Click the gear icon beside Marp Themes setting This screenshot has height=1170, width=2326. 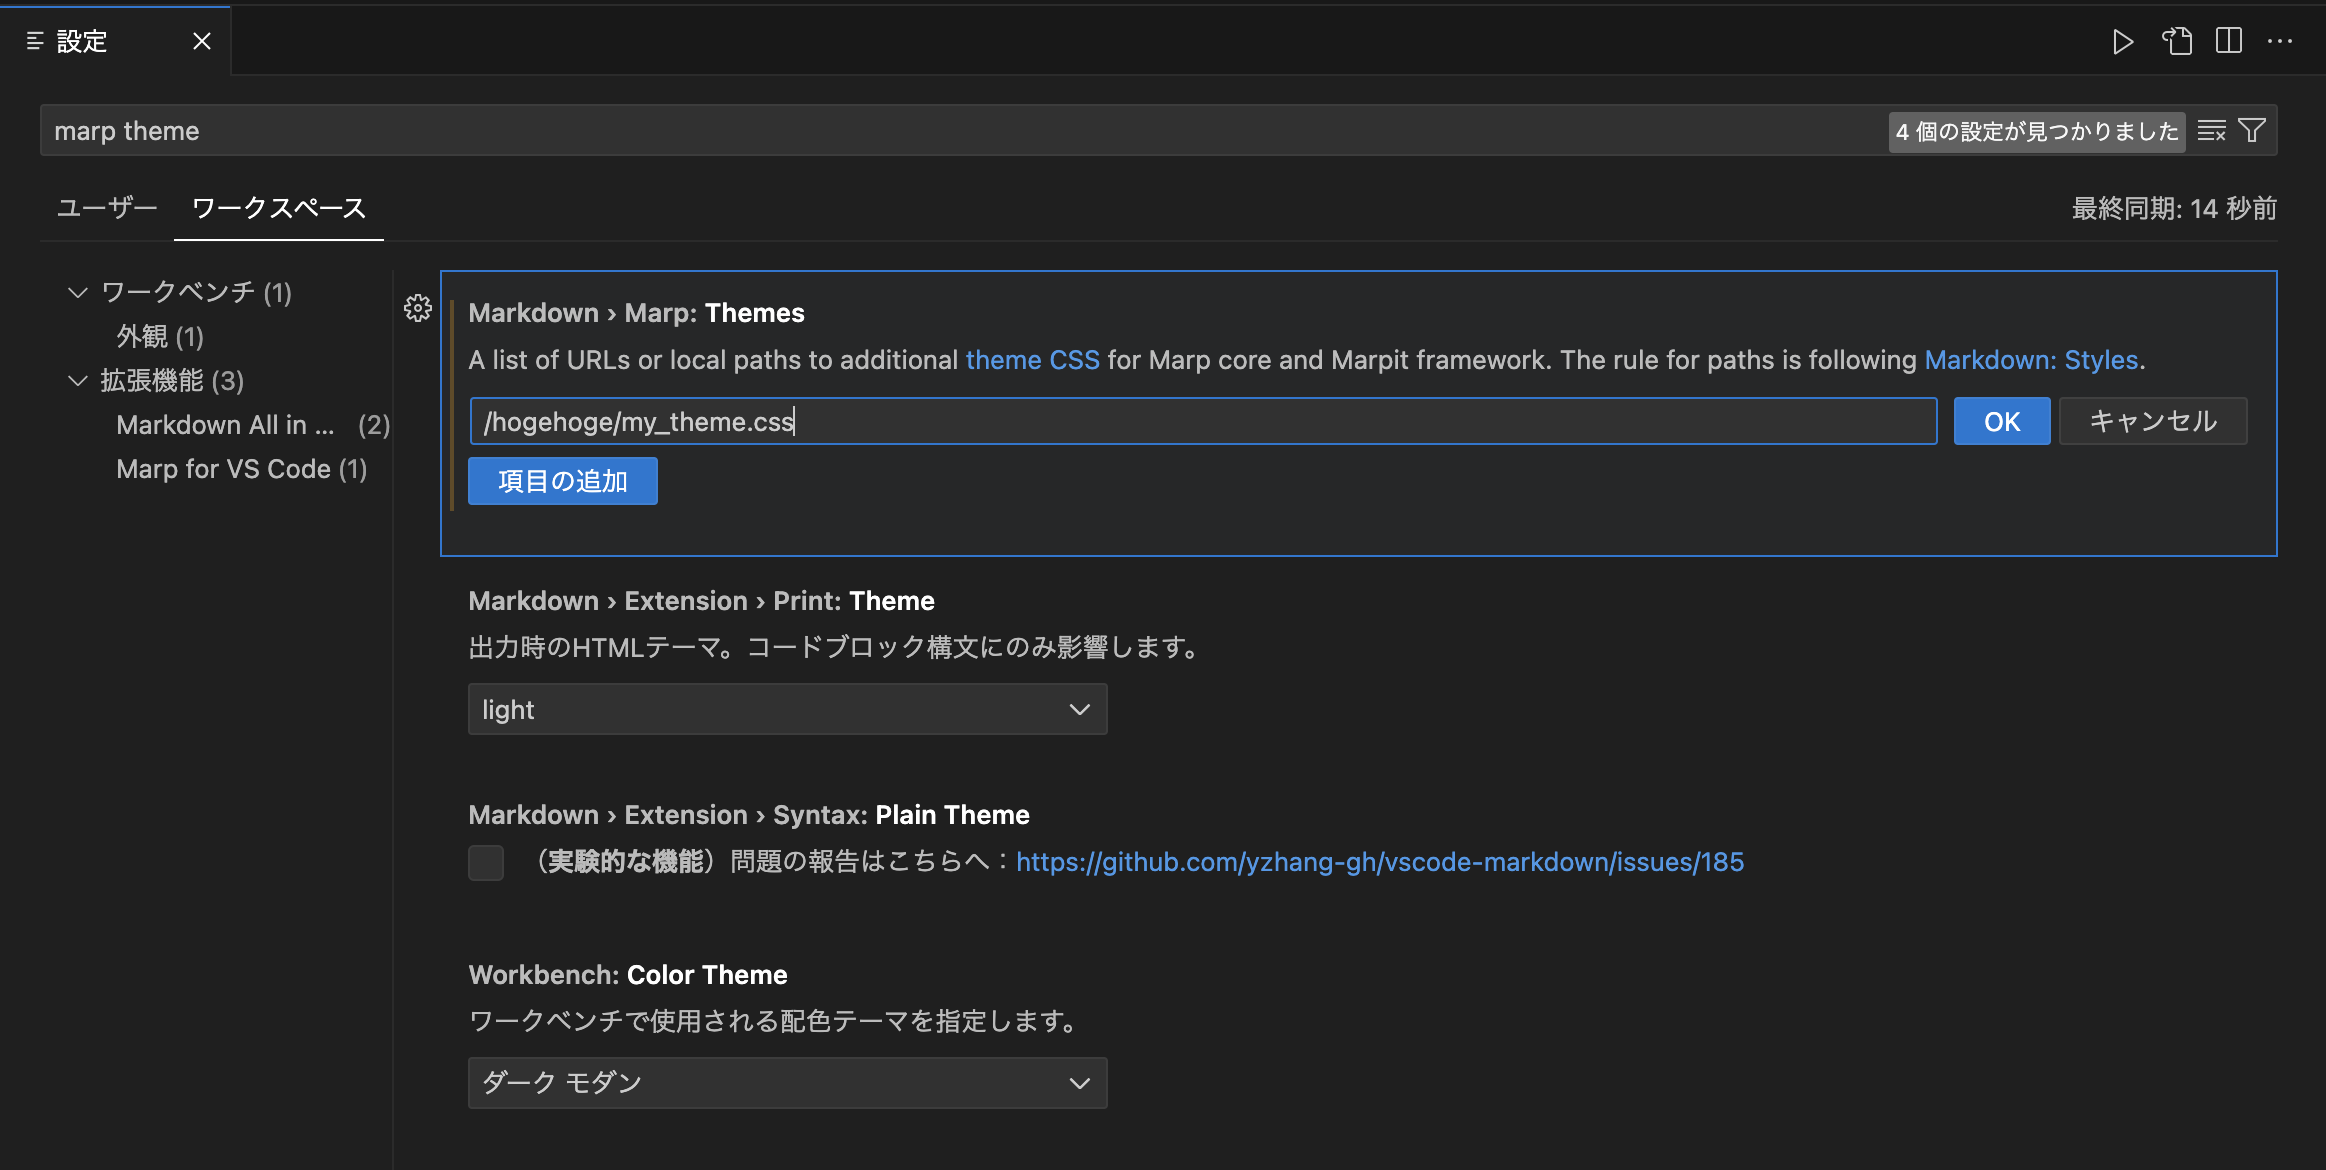tap(418, 308)
